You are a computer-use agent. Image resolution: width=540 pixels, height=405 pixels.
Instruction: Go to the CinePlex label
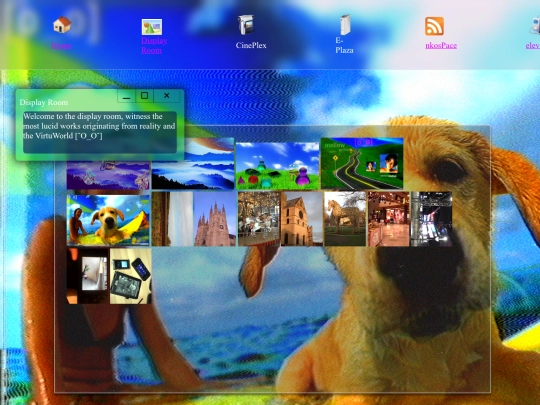251,45
